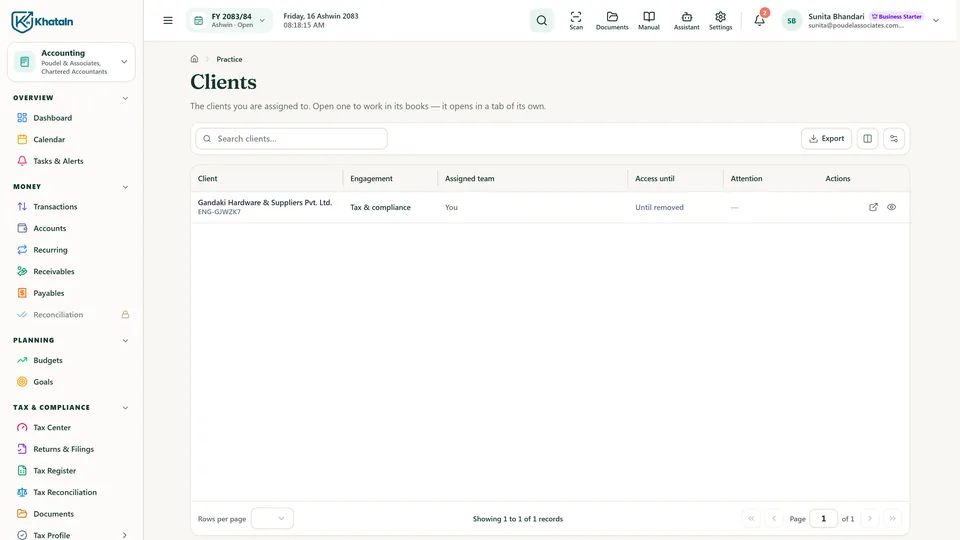Open Documents from top toolbar
Viewport: 960px width, 540px height.
tap(612, 20)
